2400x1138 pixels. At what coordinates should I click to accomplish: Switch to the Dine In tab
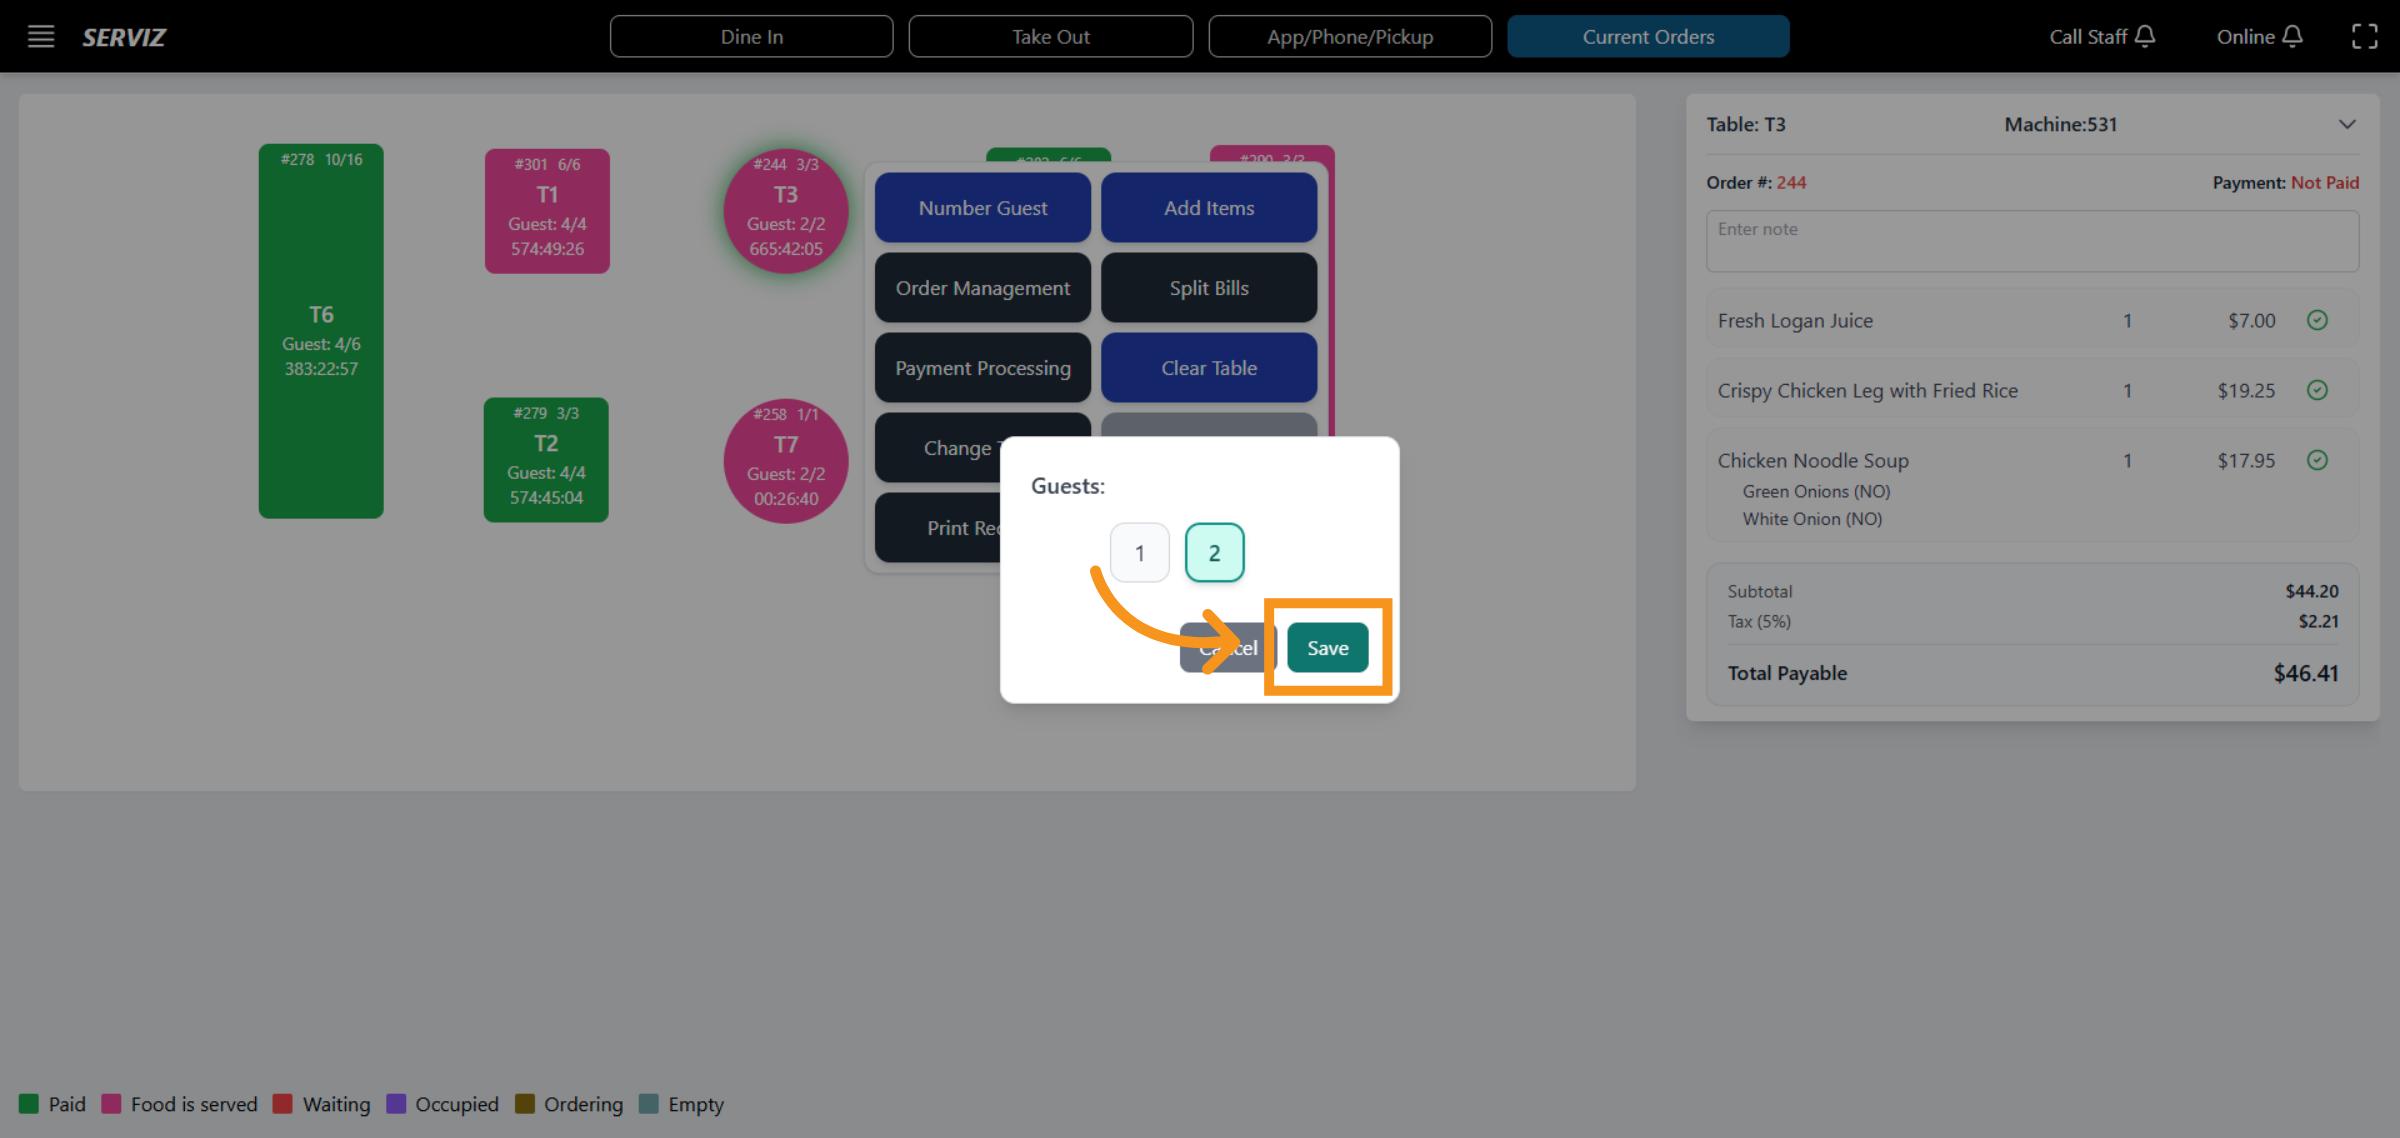pyautogui.click(x=751, y=37)
